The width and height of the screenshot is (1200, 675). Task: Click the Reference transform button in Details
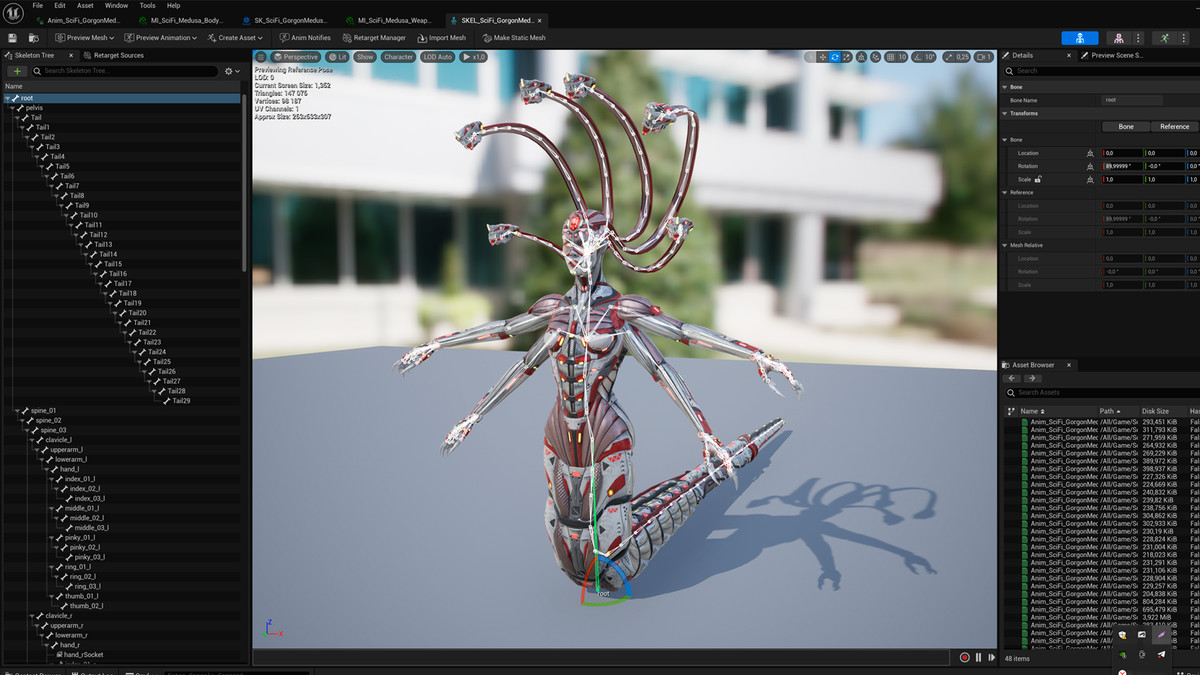pos(1174,127)
